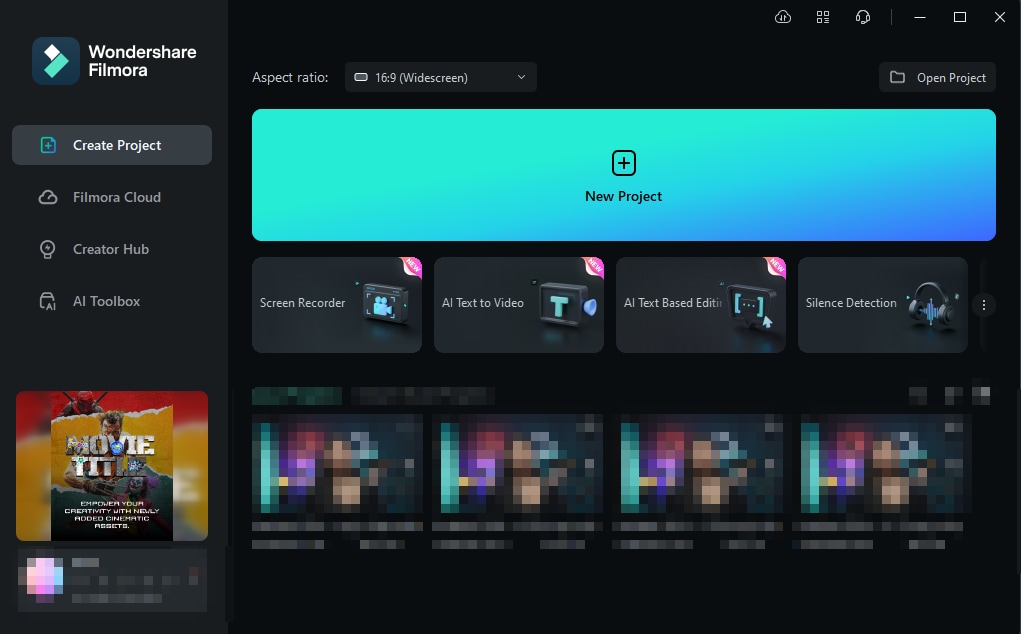The width and height of the screenshot is (1021, 634).
Task: Click the plus icon next to Create Project
Action: pos(48,145)
